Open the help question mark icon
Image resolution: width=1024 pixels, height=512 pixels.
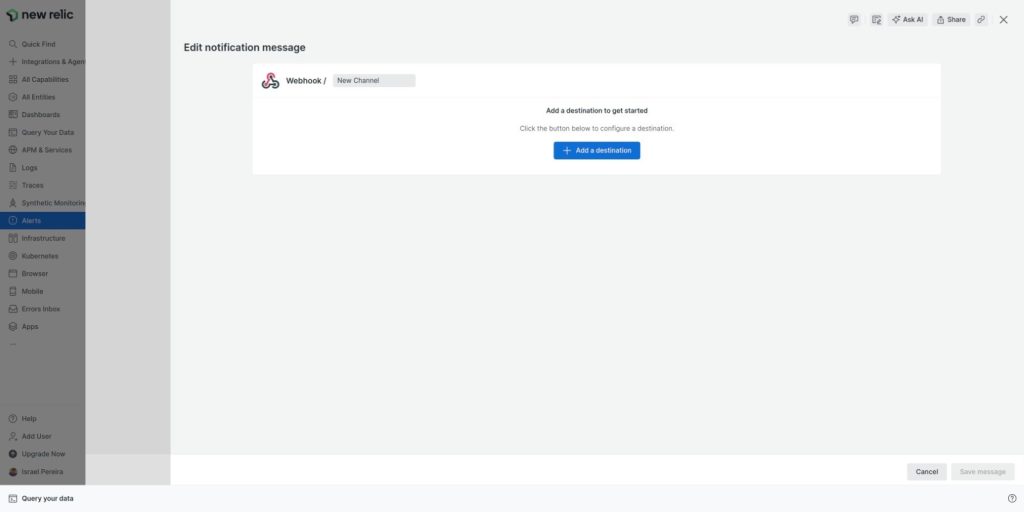(x=1012, y=498)
